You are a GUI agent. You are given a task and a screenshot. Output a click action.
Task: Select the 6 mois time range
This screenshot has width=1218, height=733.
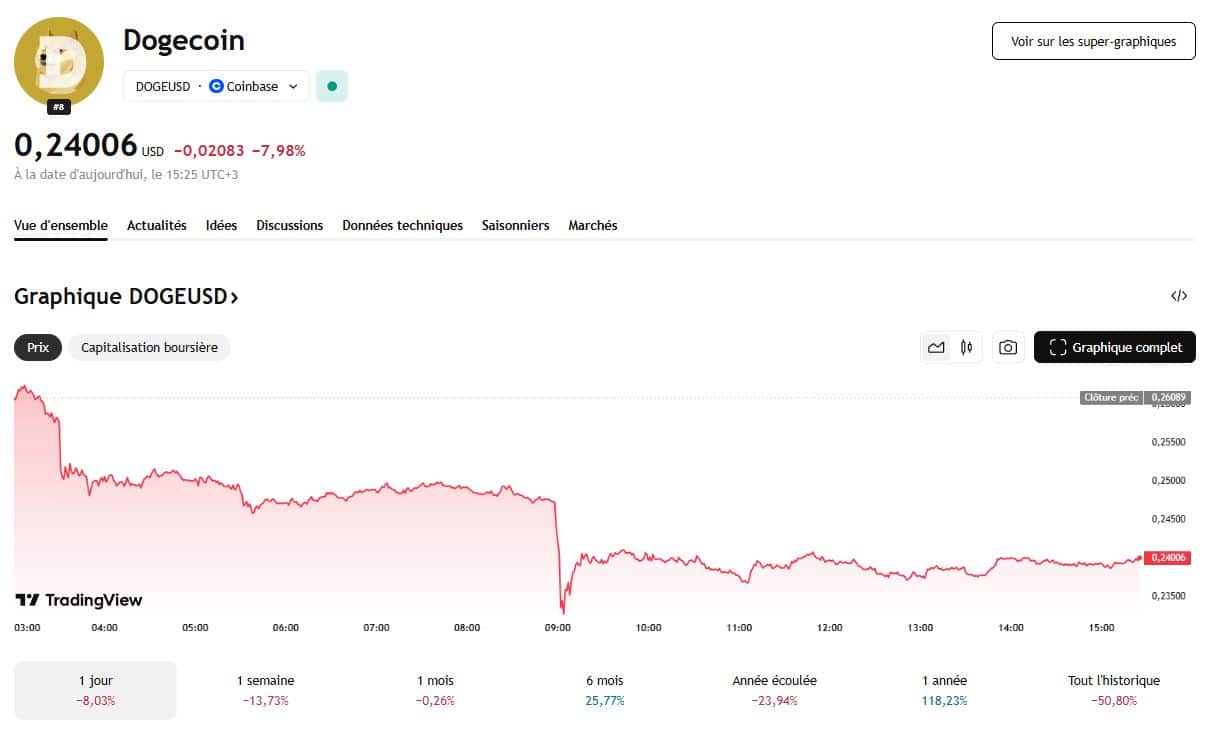(605, 690)
